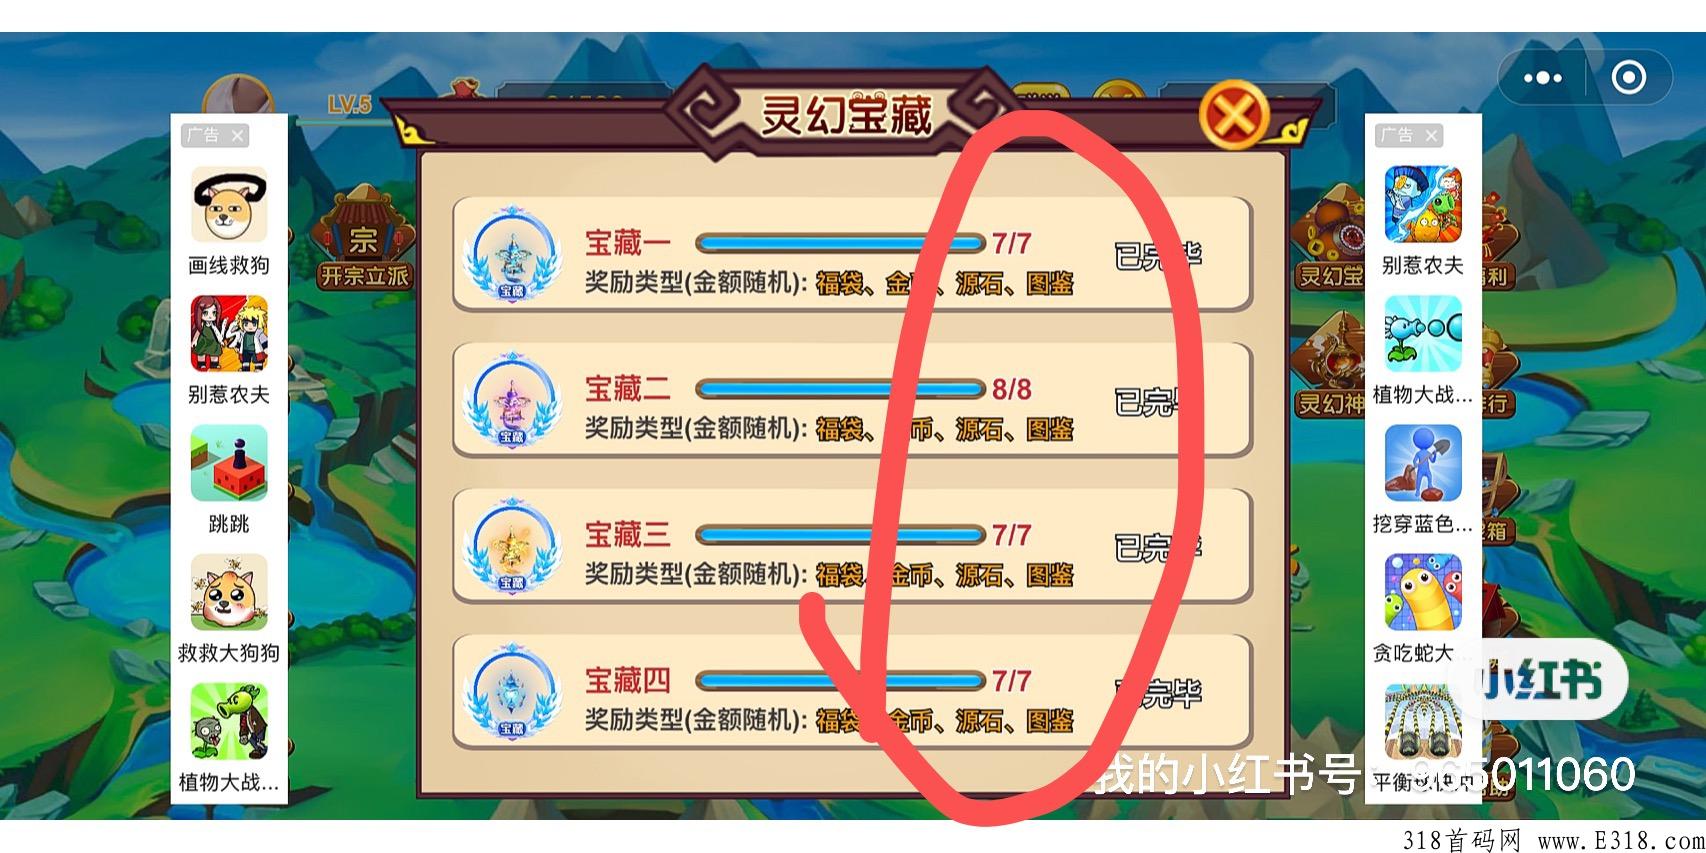Tap the mini-program circle close target button
This screenshot has height=853, width=1706.
click(1629, 78)
